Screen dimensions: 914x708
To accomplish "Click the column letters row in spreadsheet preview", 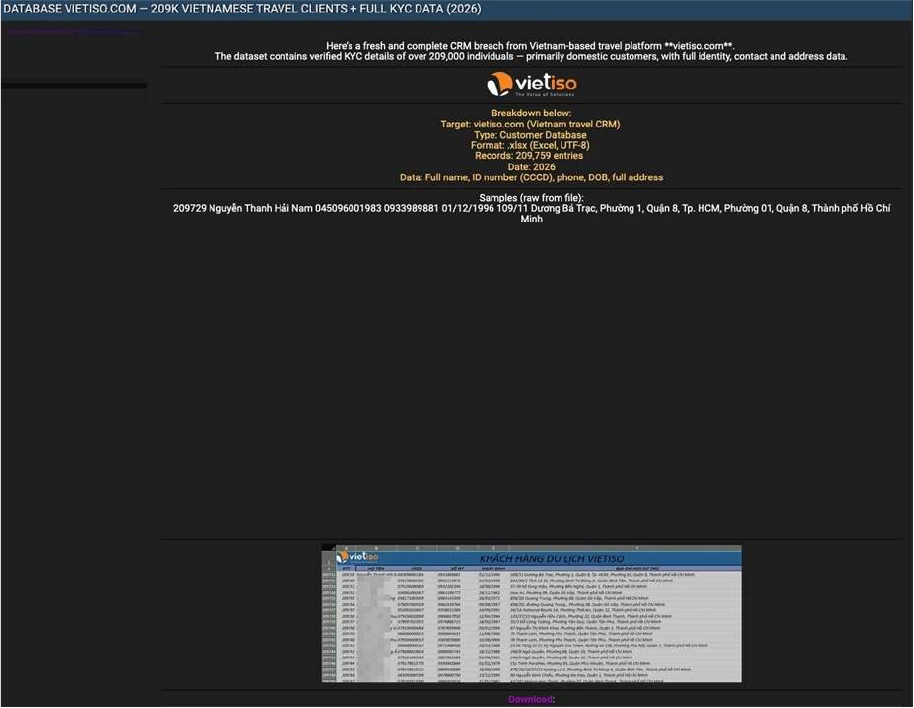I will point(531,548).
